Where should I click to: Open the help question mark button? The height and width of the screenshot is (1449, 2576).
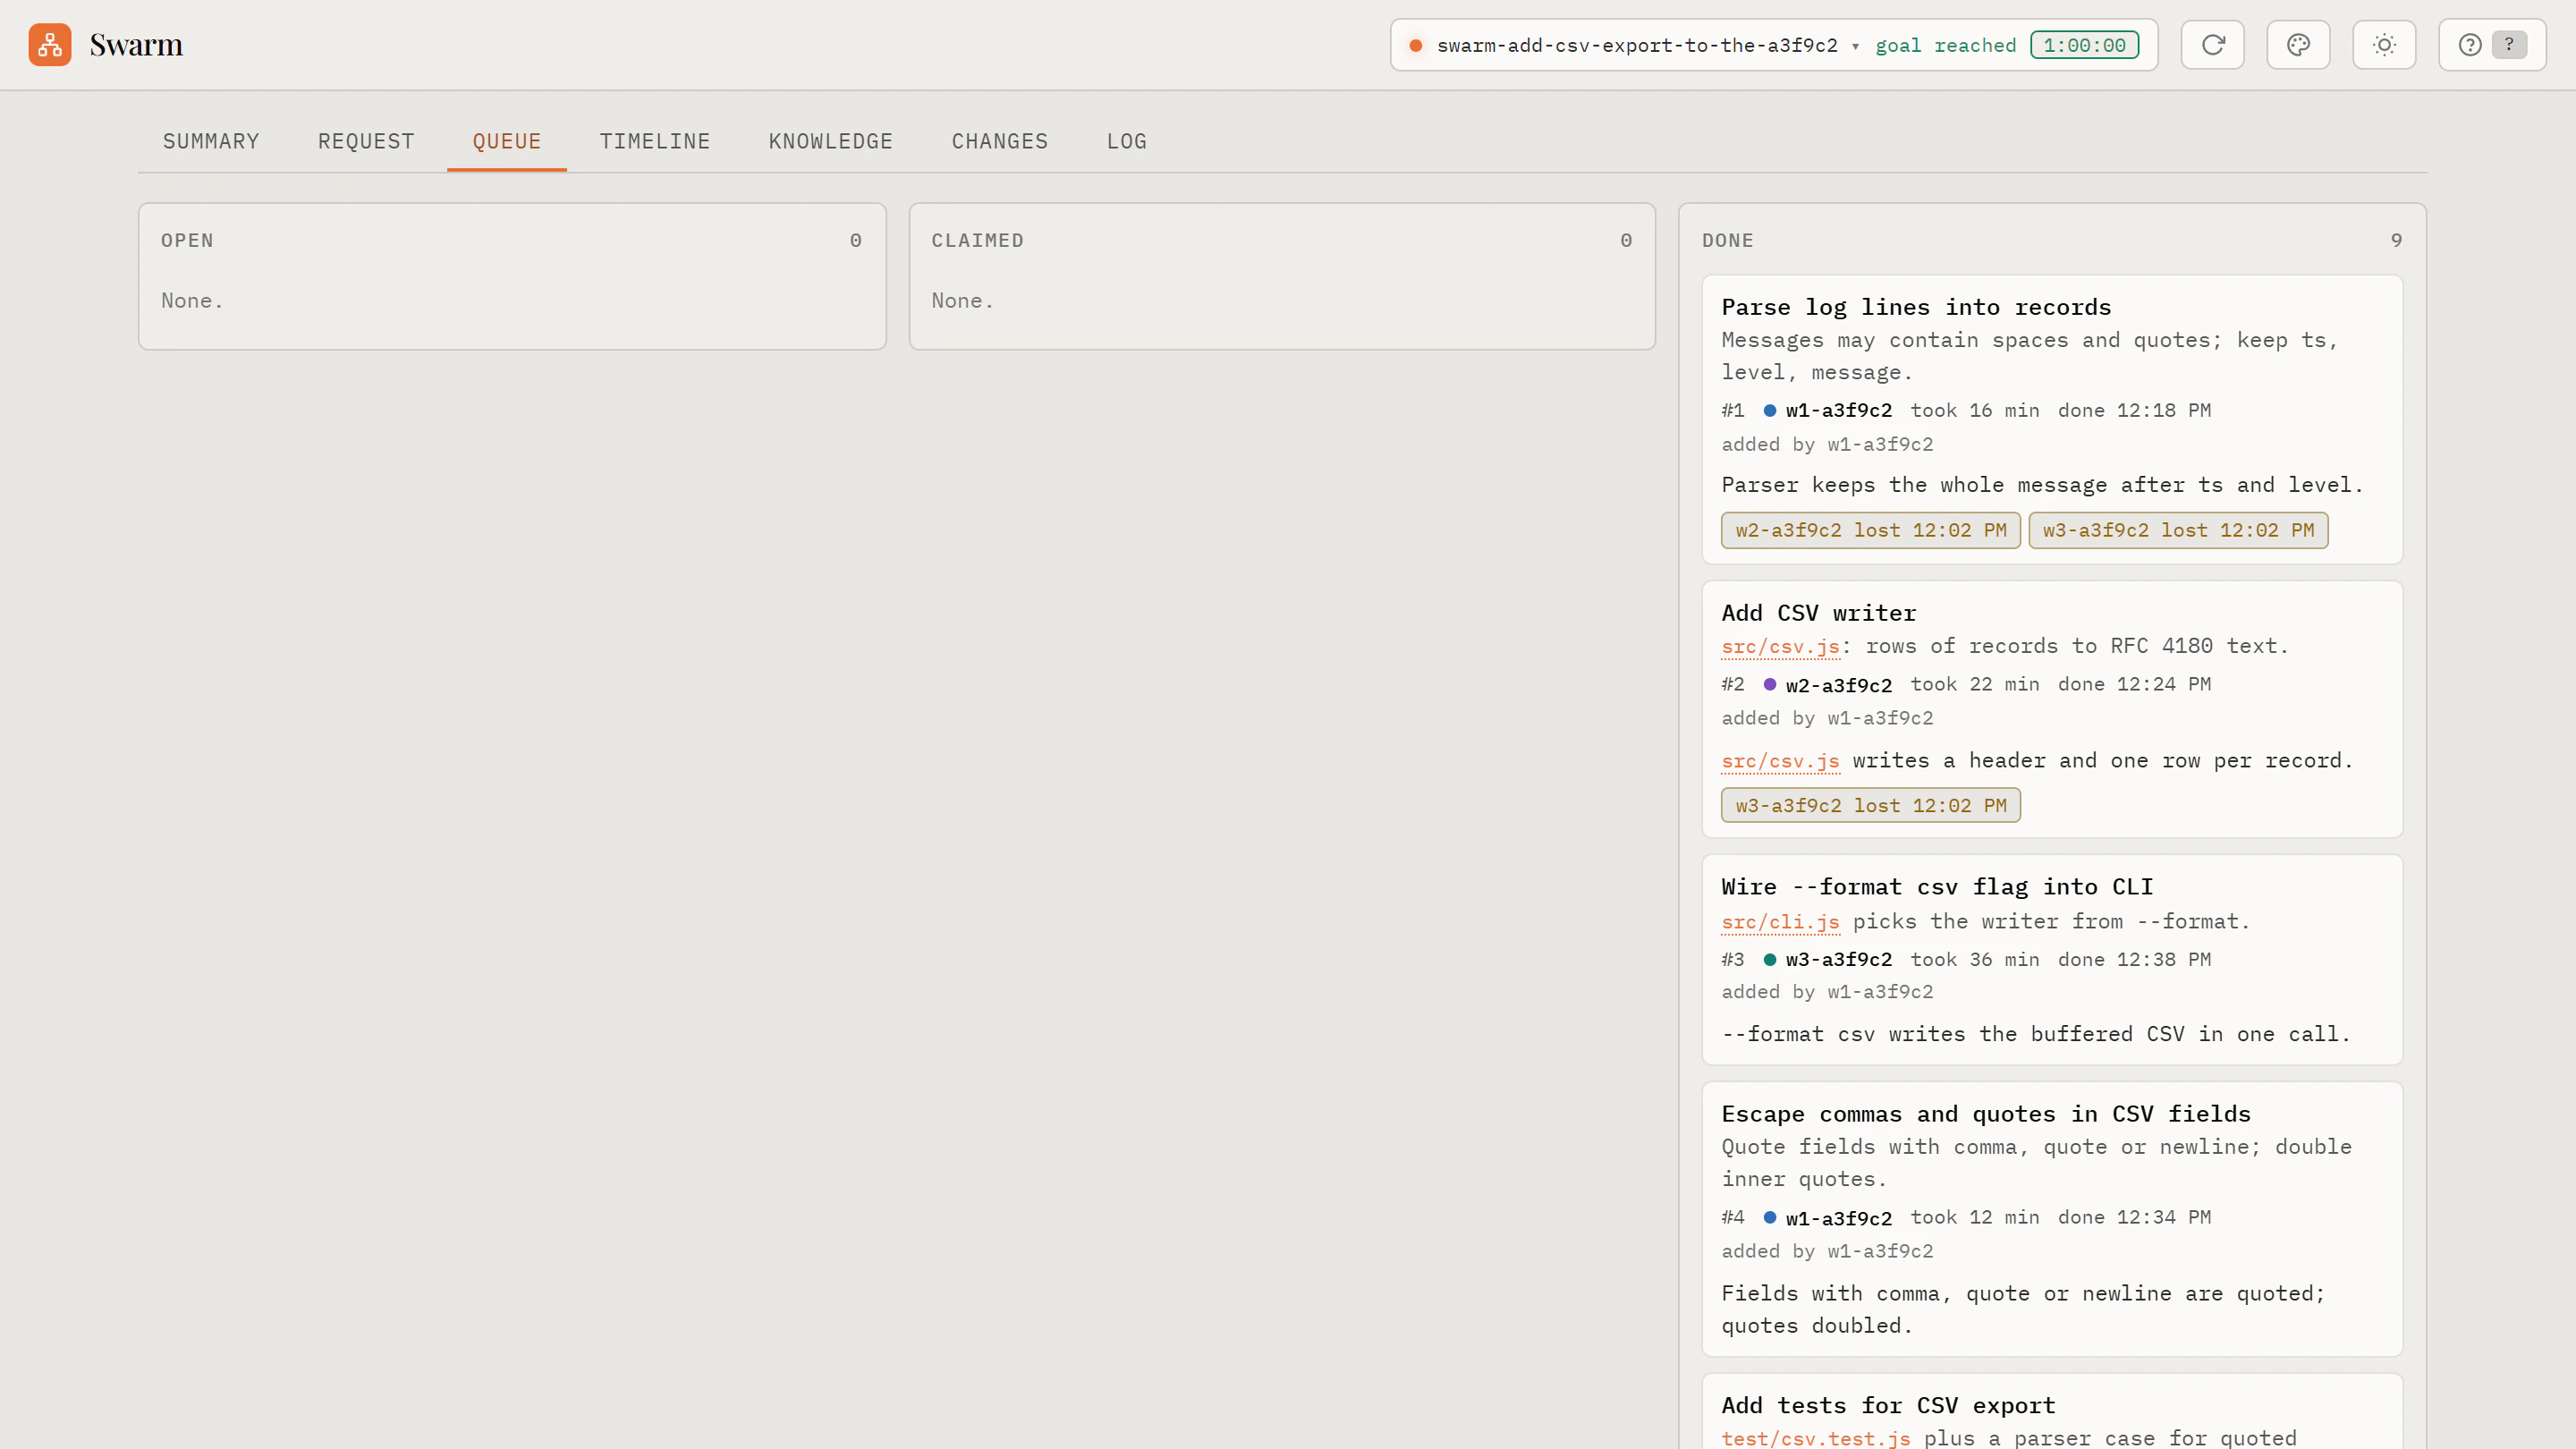2492,45
